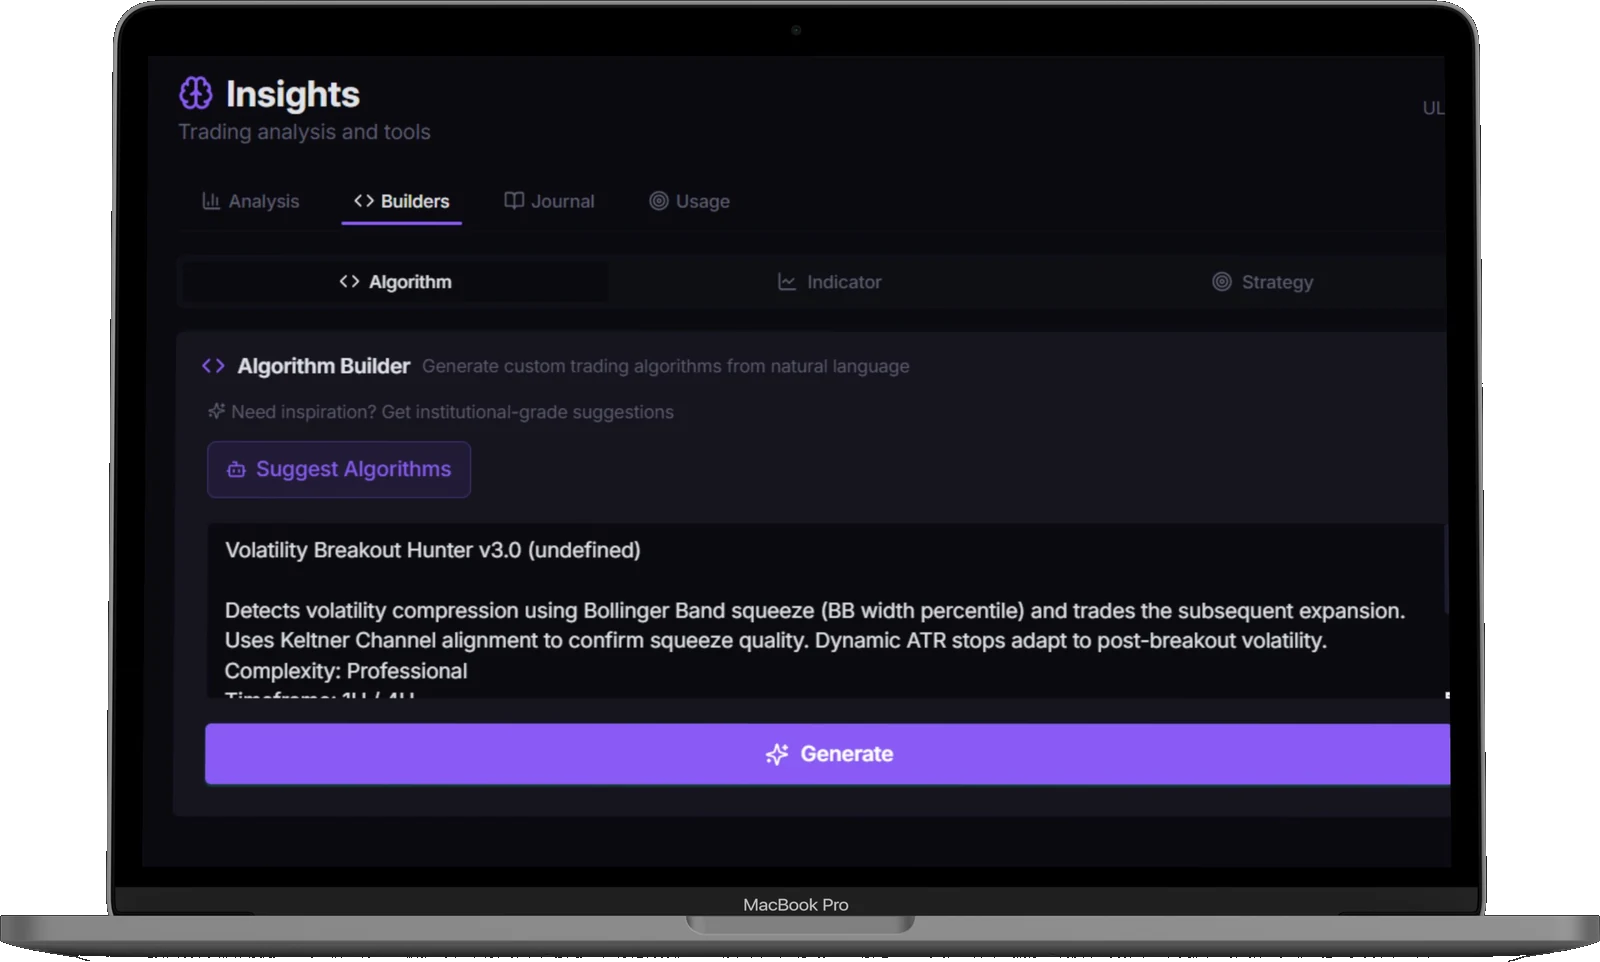Click the target icon on Strategy tab
The width and height of the screenshot is (1600, 962).
coord(1221,282)
